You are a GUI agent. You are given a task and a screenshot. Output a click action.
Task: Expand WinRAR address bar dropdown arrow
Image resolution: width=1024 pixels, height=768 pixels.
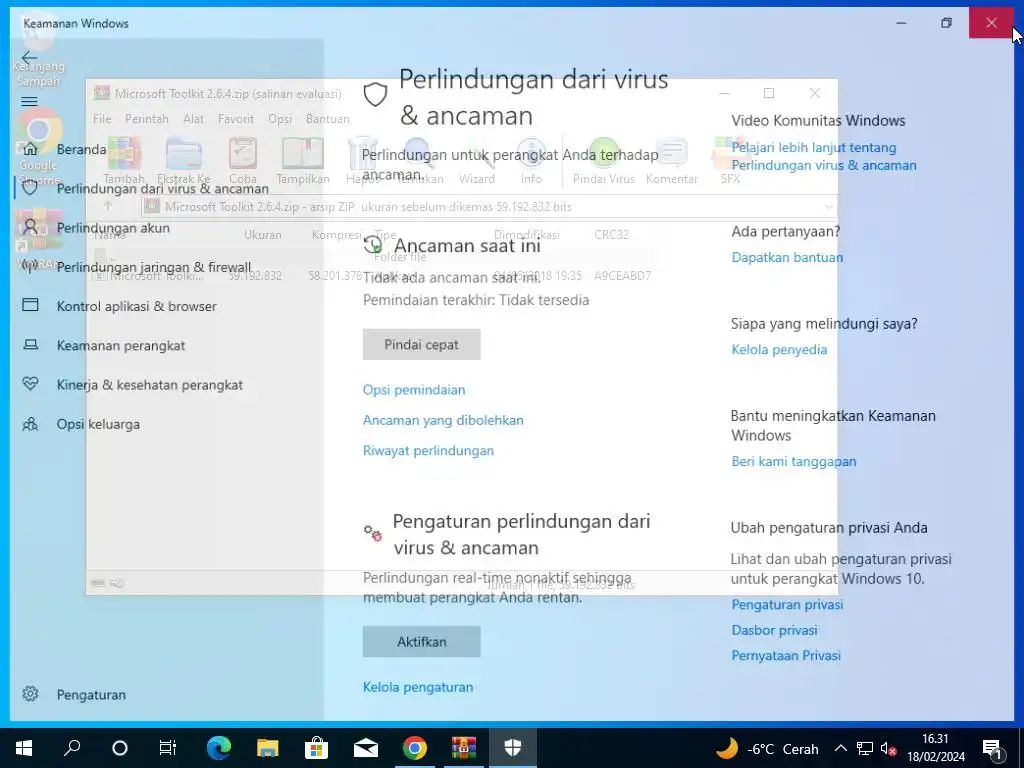click(x=828, y=207)
